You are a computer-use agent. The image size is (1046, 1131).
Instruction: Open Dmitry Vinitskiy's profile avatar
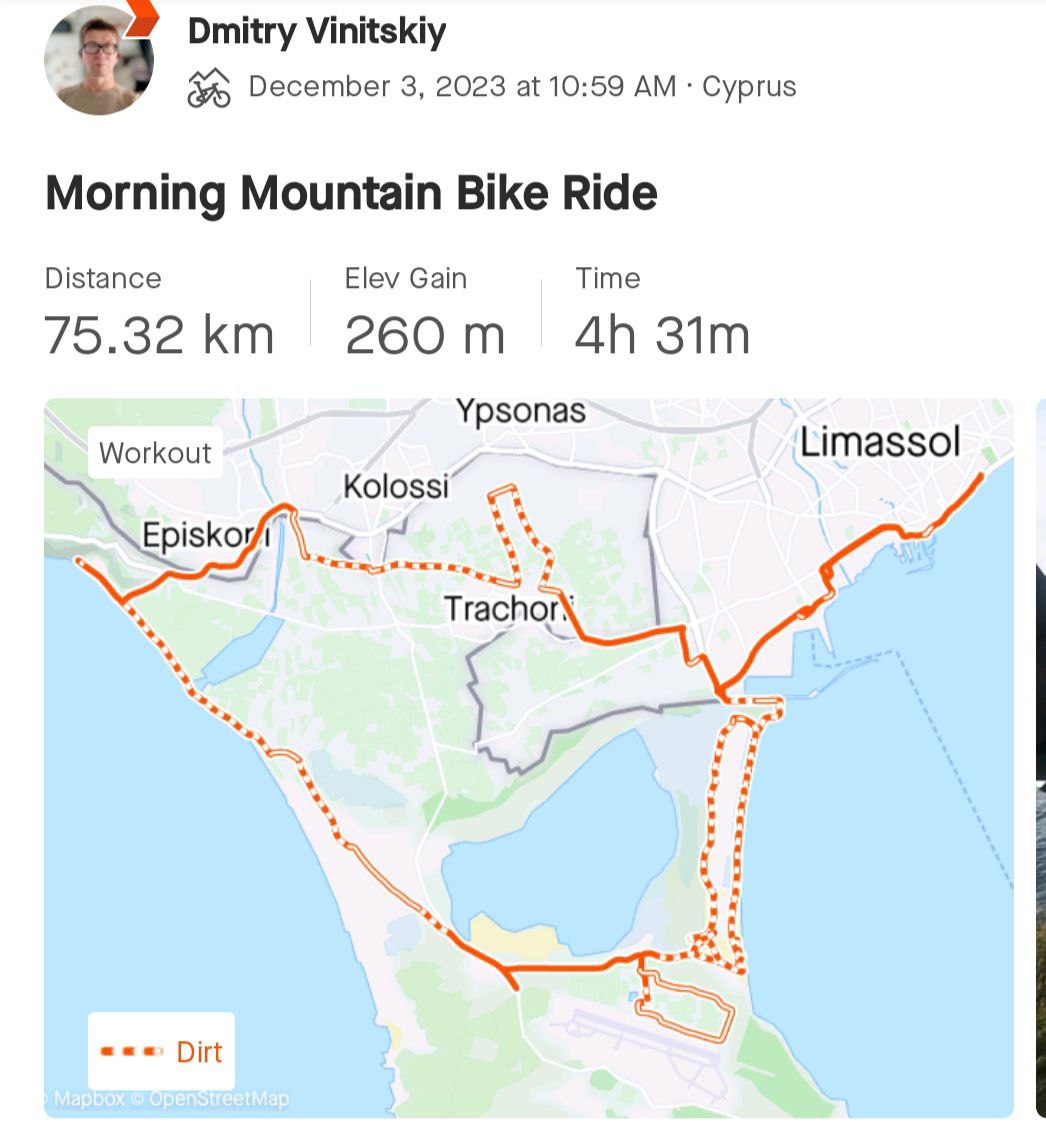98,62
